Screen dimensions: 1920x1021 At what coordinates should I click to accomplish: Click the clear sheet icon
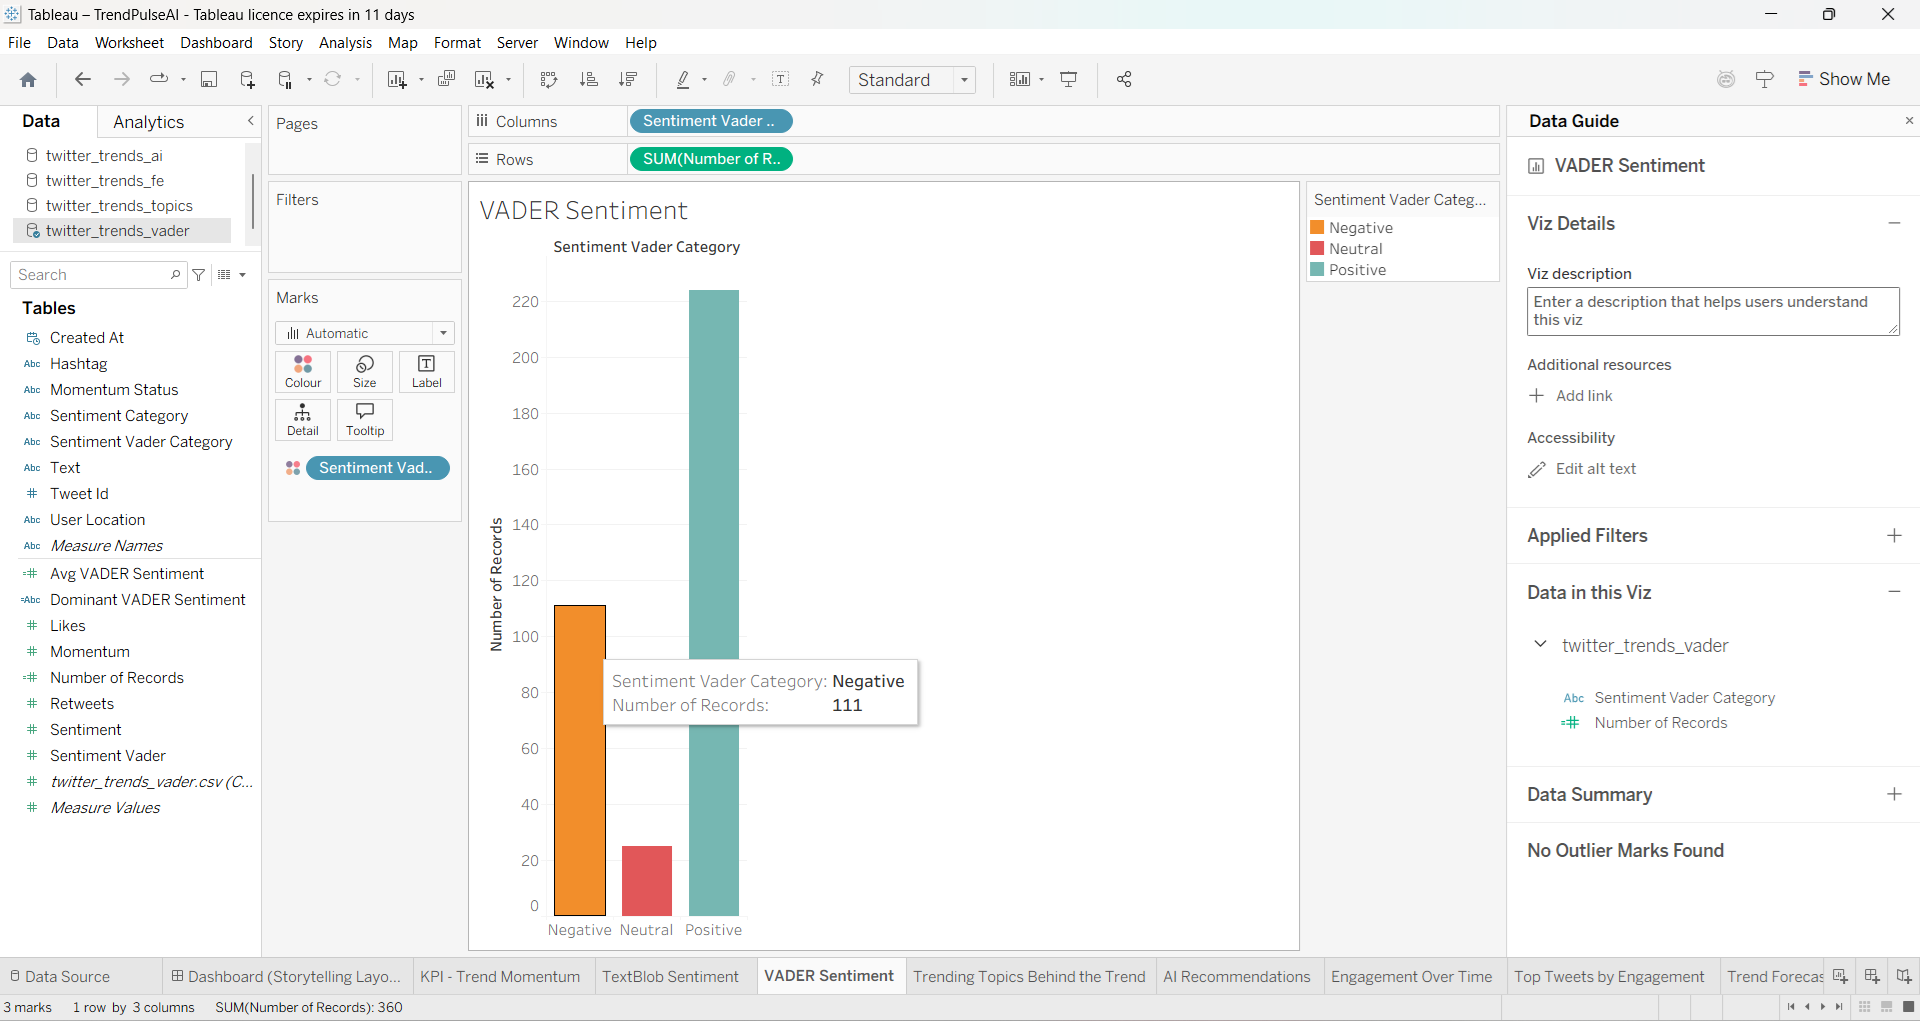pyautogui.click(x=485, y=79)
